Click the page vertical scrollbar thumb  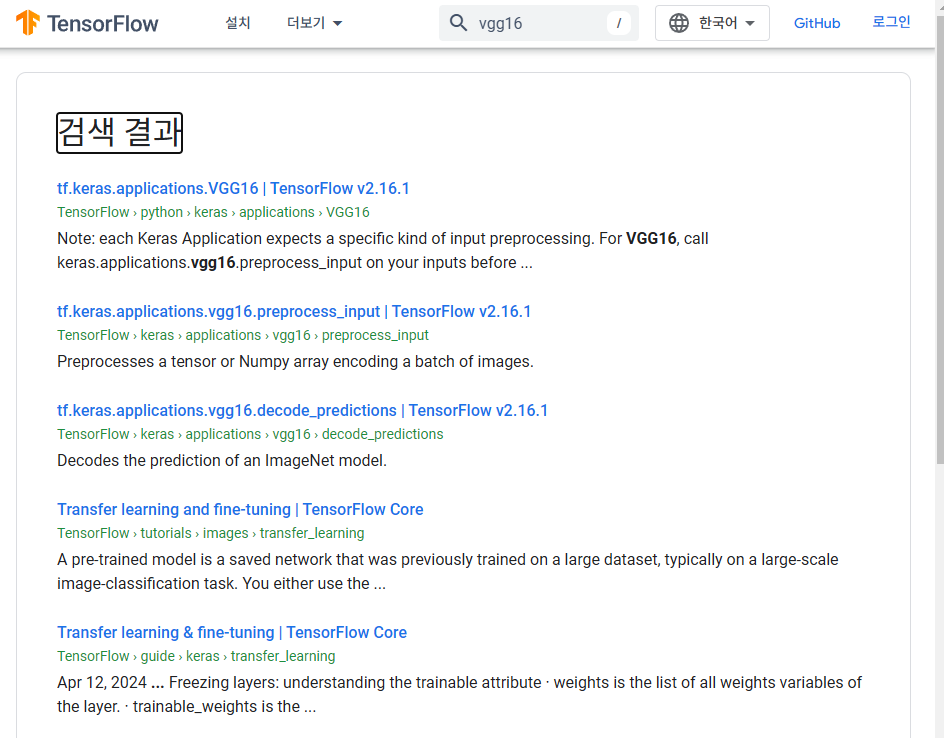(939, 240)
